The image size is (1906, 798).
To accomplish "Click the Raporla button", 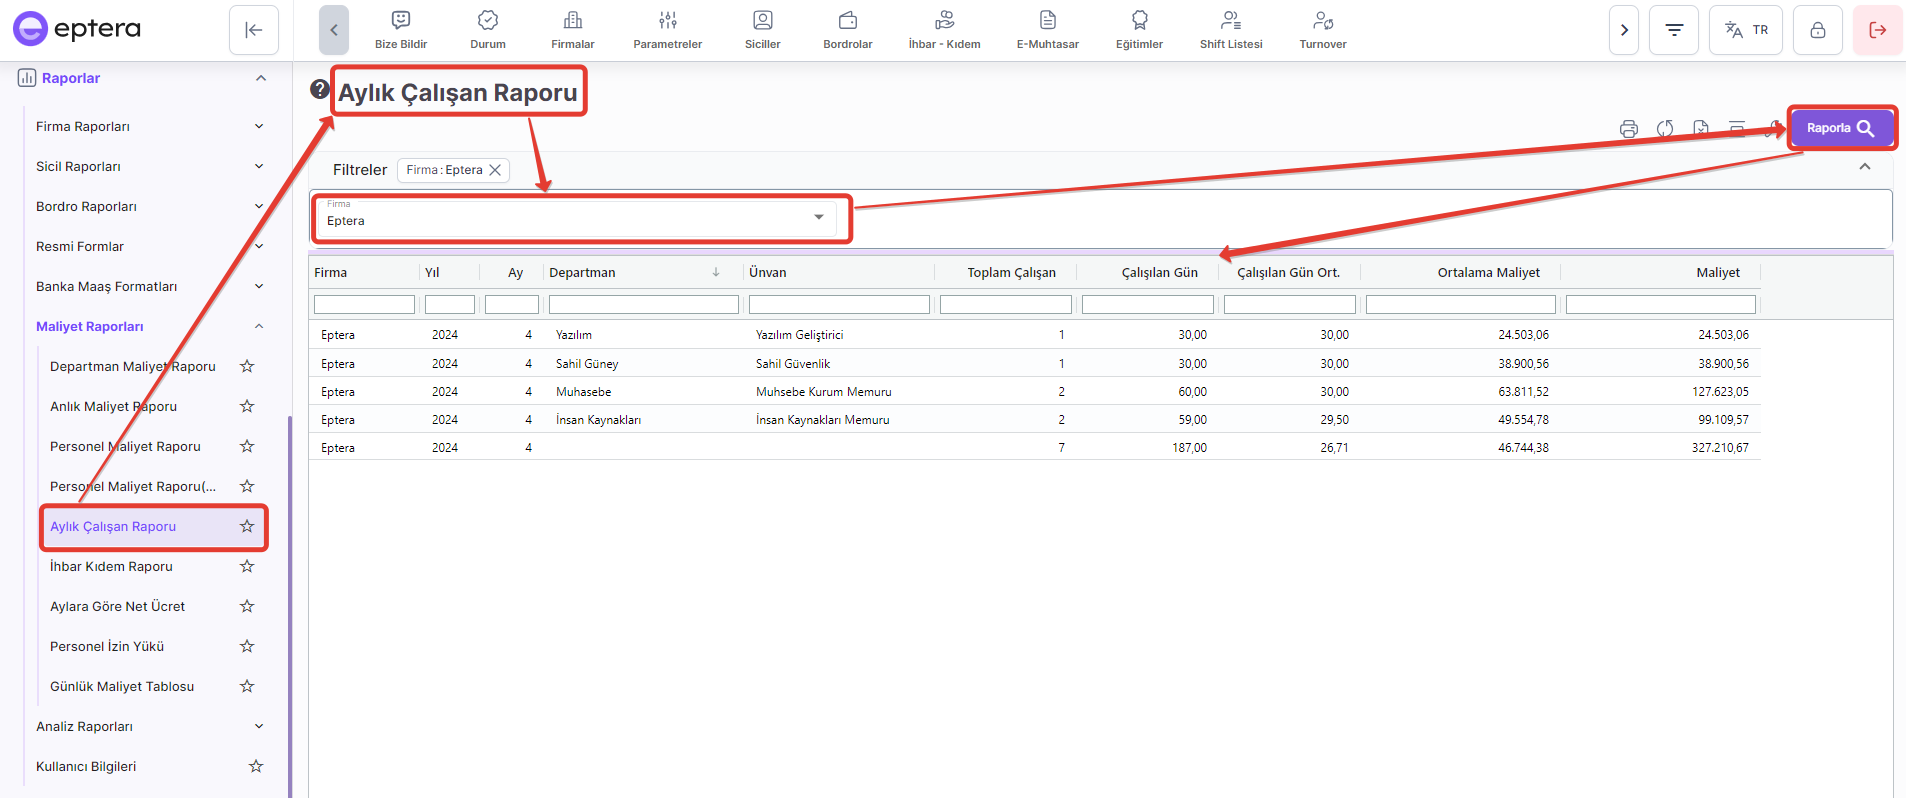I will tap(1840, 128).
